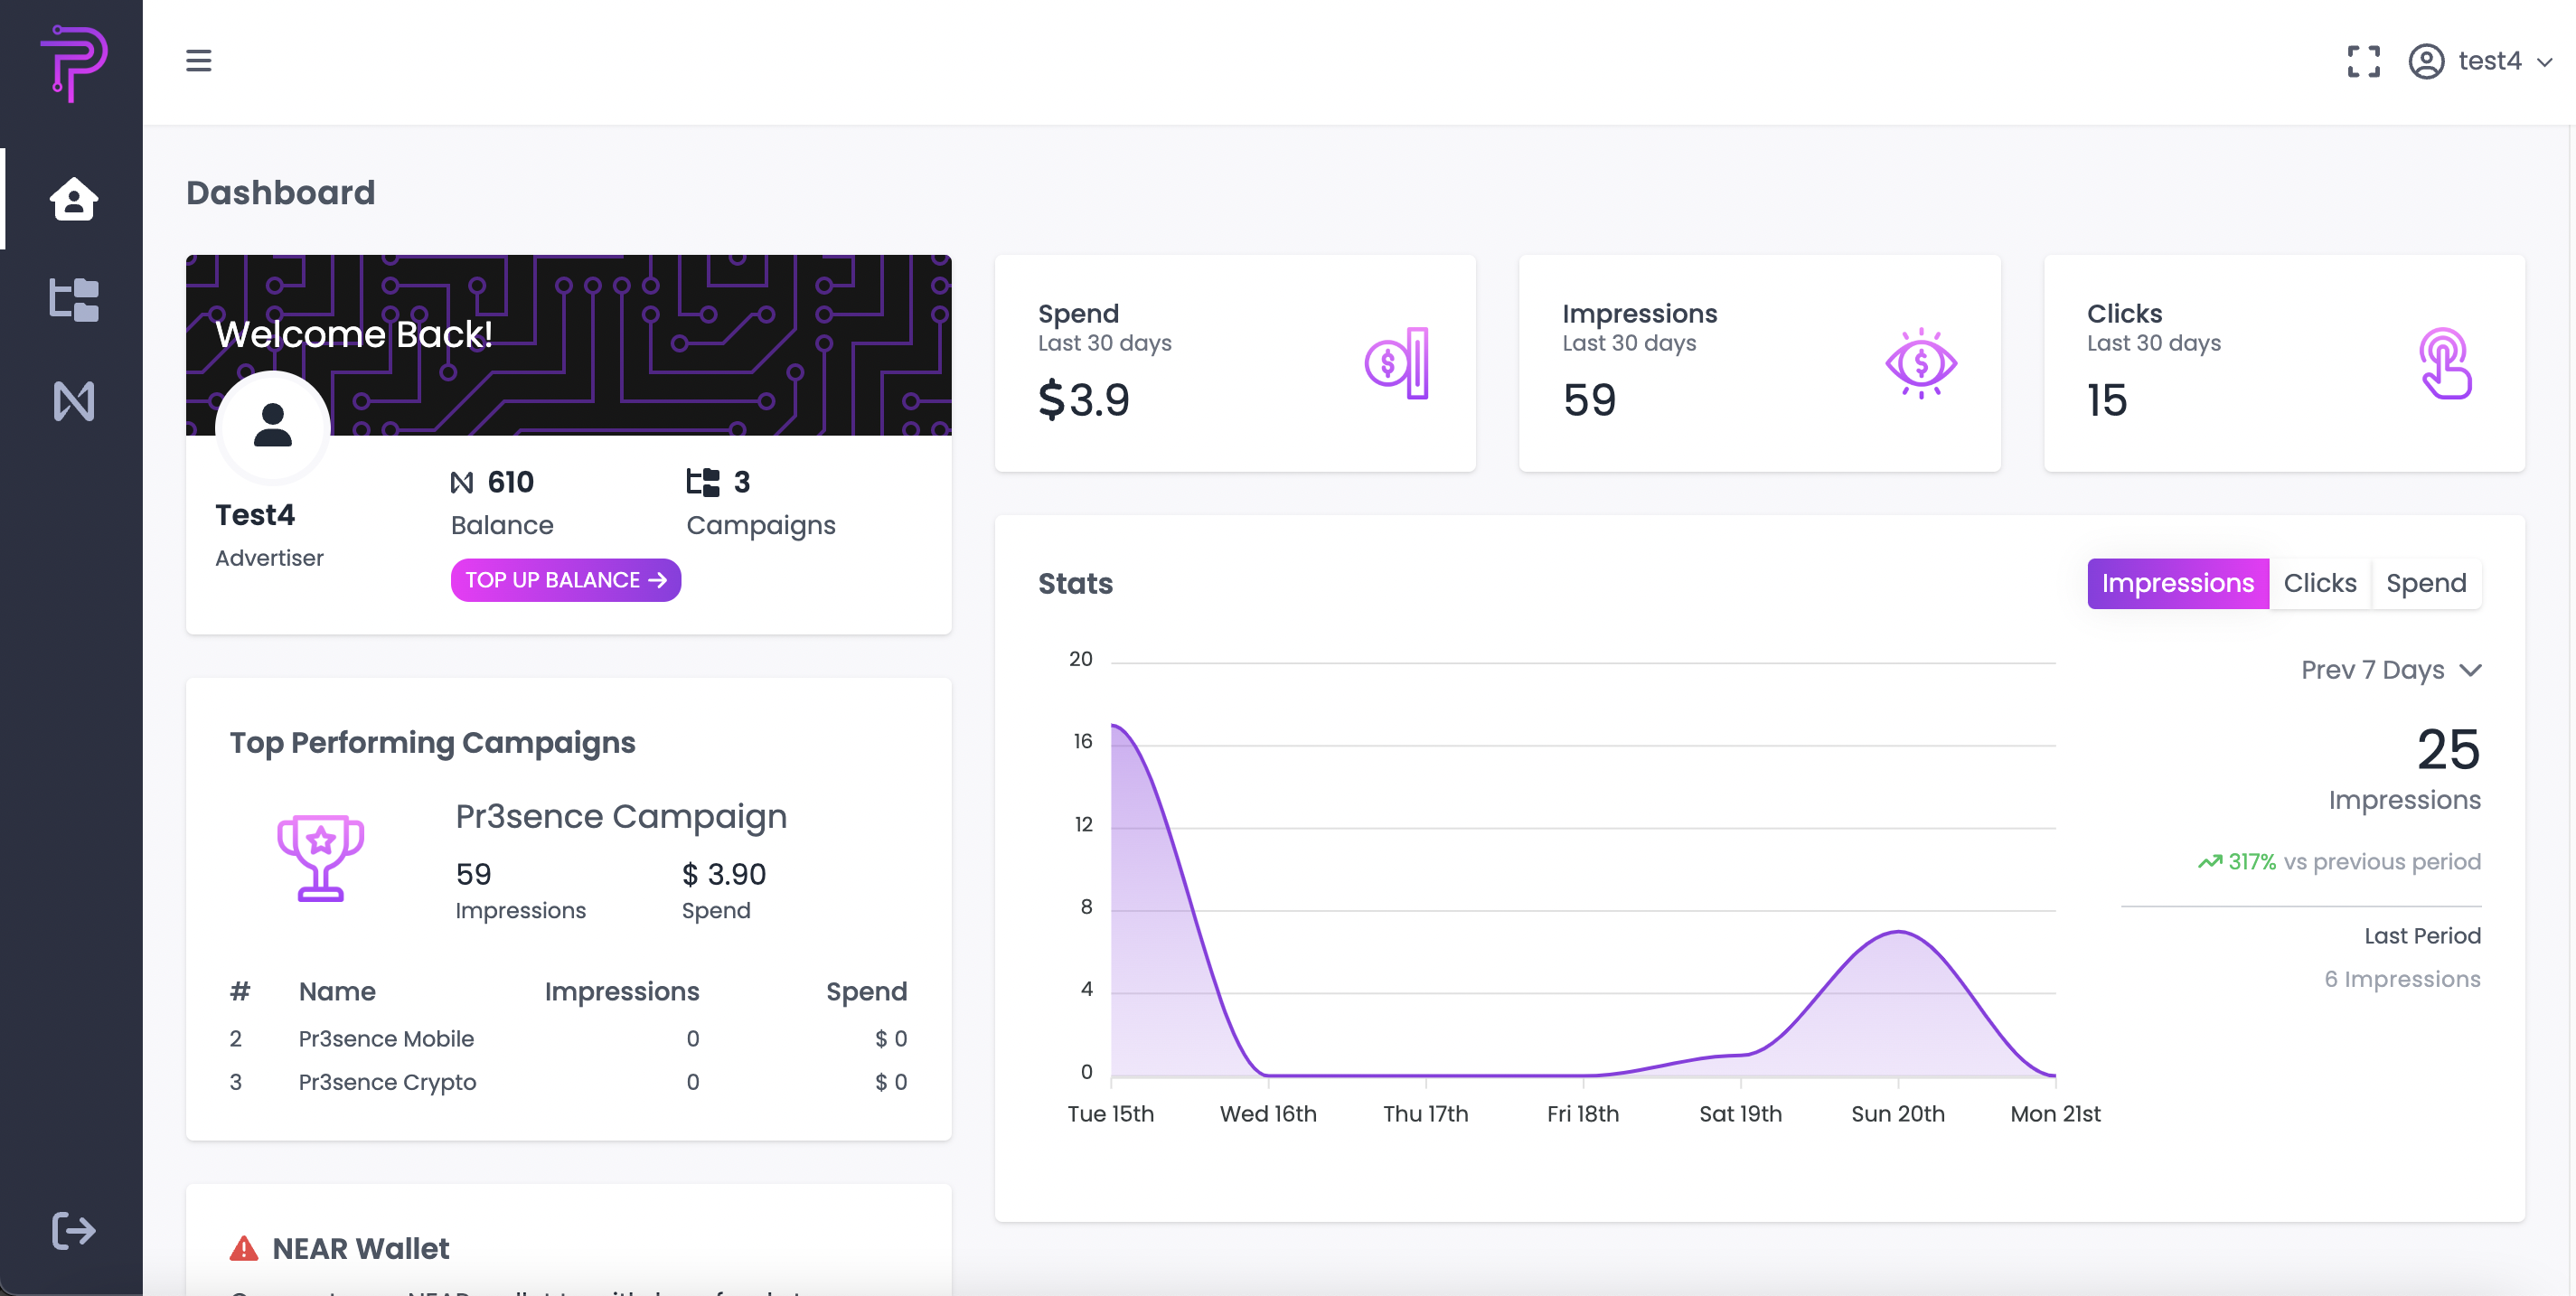
Task: Toggle the hamburger menu icon
Action: pos(199,61)
